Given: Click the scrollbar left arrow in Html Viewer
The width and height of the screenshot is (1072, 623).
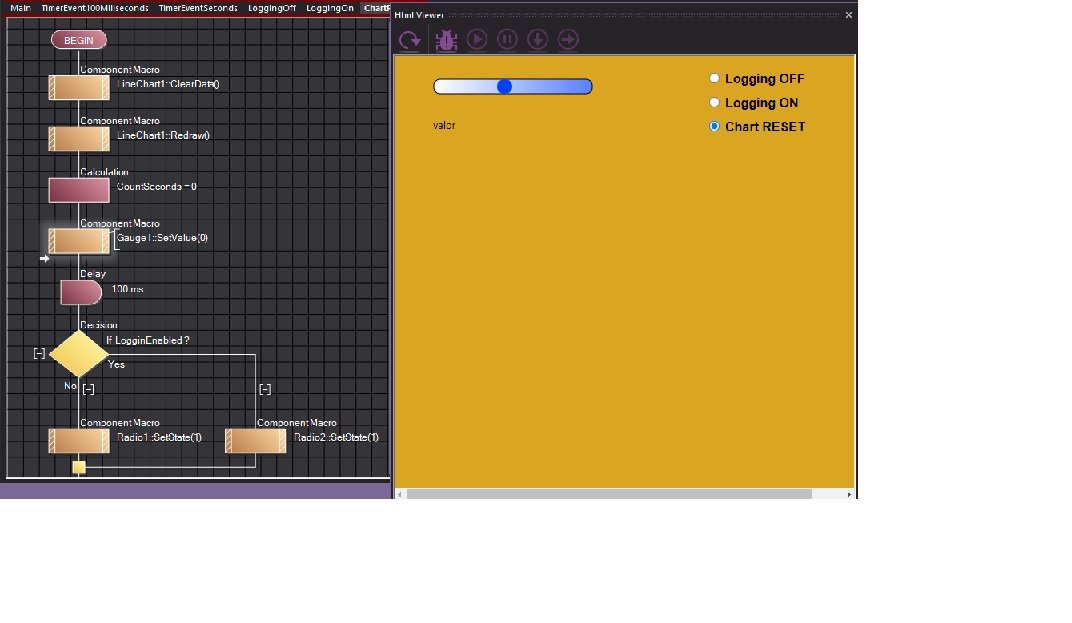Looking at the screenshot, I should 401,494.
